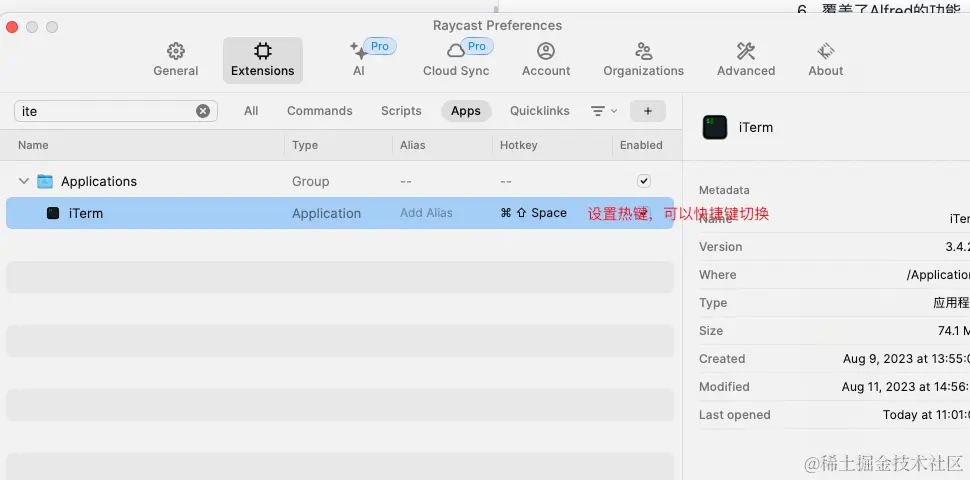
Task: Click the iTerm title in details pane
Action: tap(756, 128)
